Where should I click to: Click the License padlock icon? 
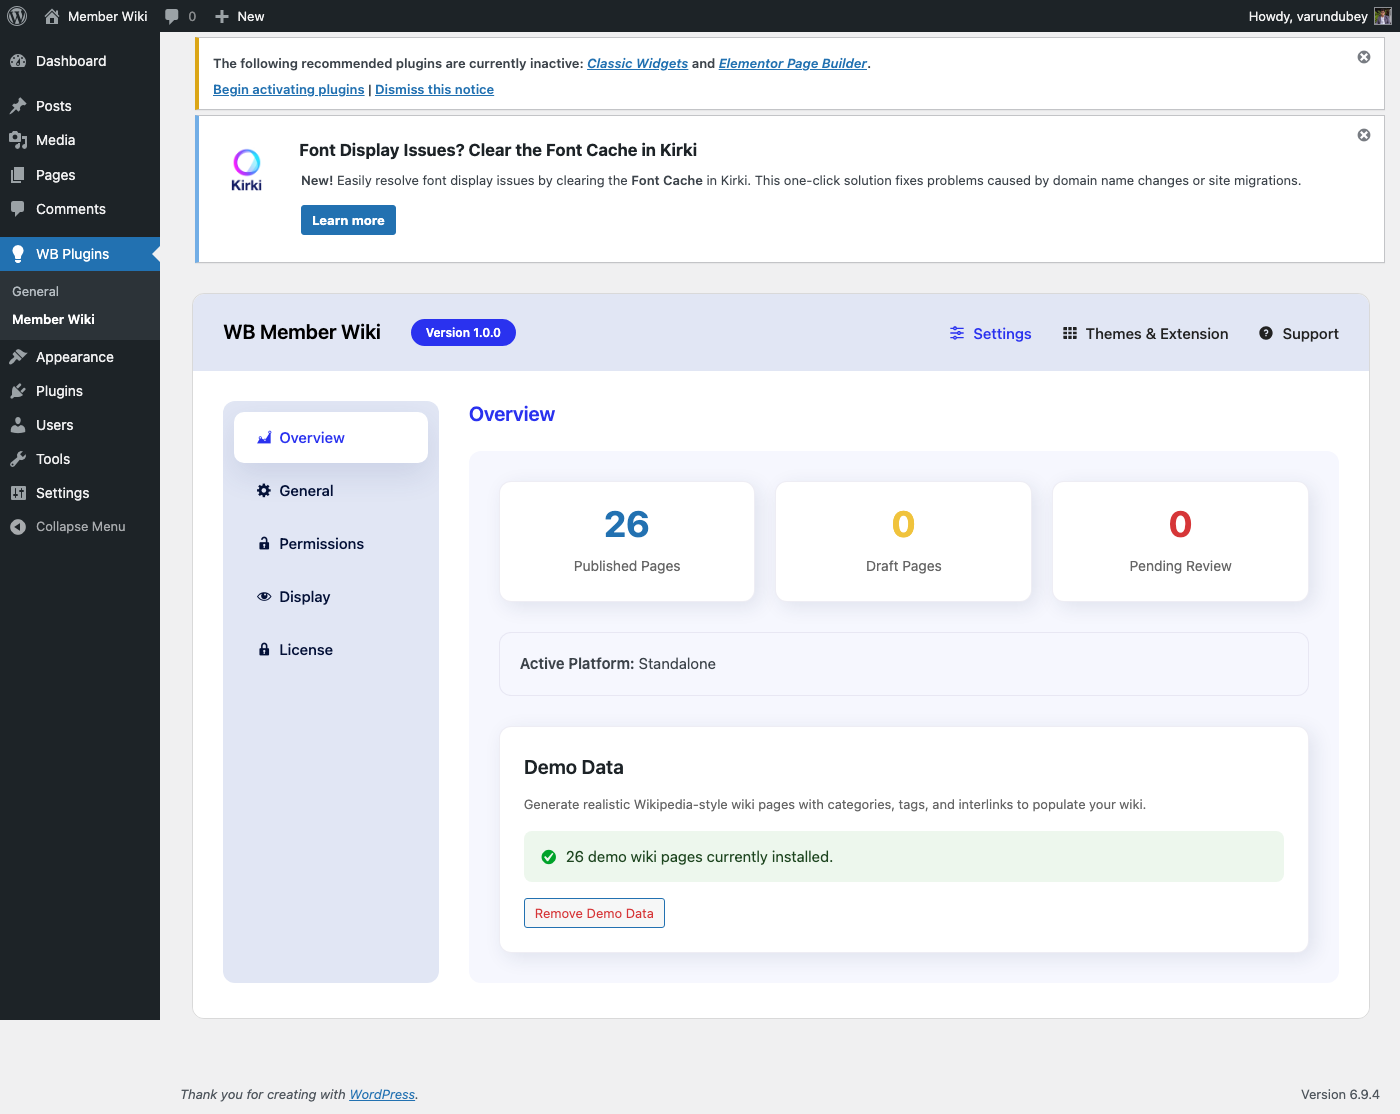(264, 649)
